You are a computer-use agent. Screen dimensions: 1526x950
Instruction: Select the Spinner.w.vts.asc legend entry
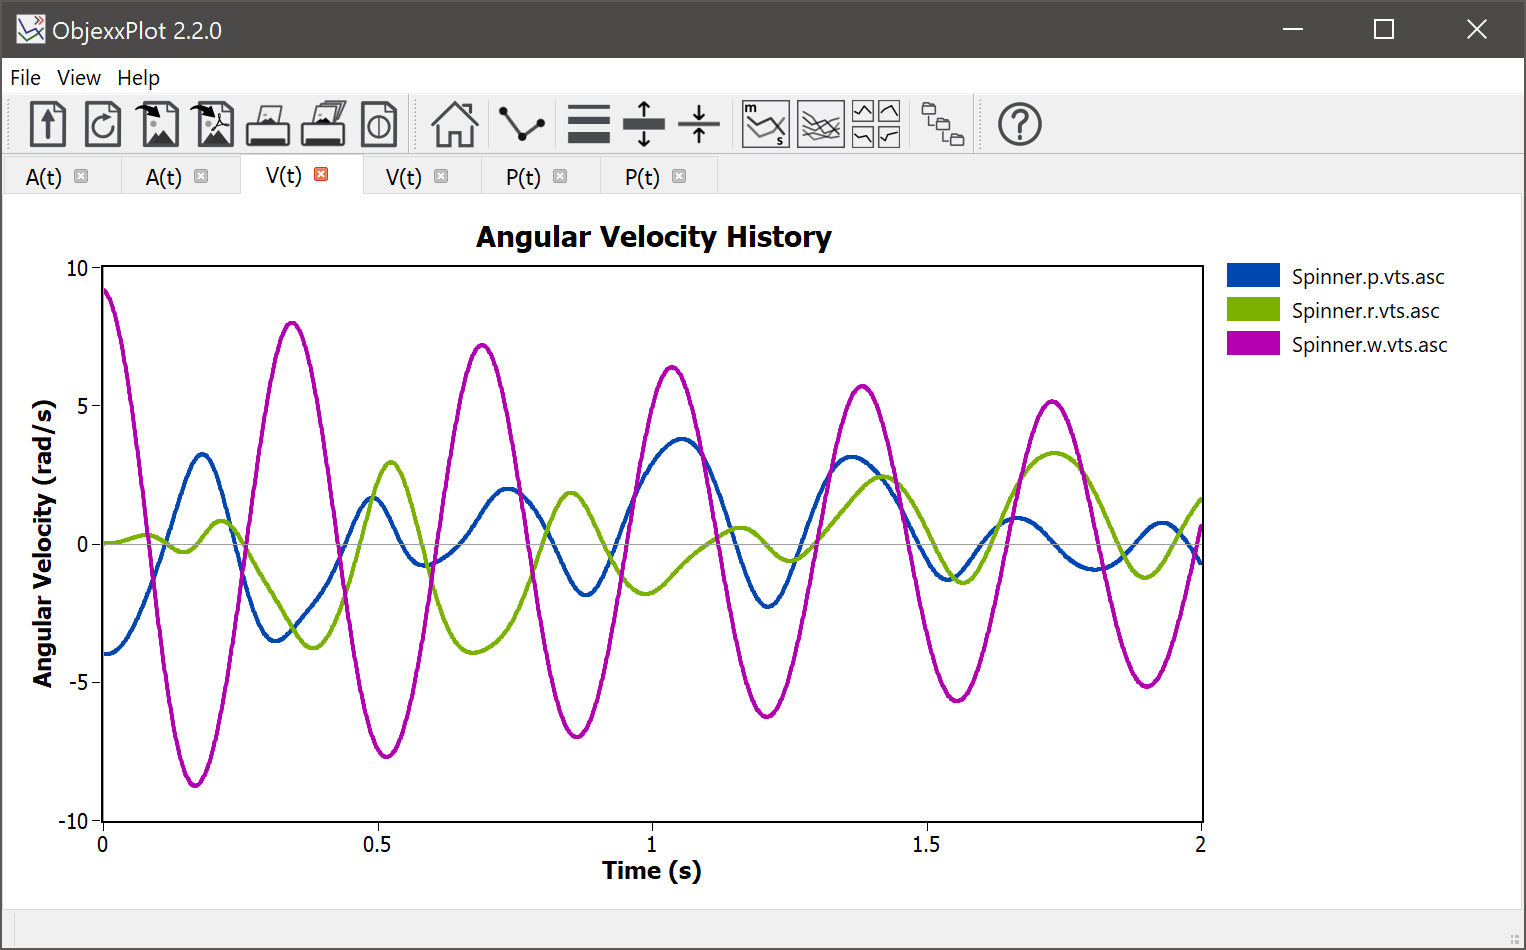1369,344
